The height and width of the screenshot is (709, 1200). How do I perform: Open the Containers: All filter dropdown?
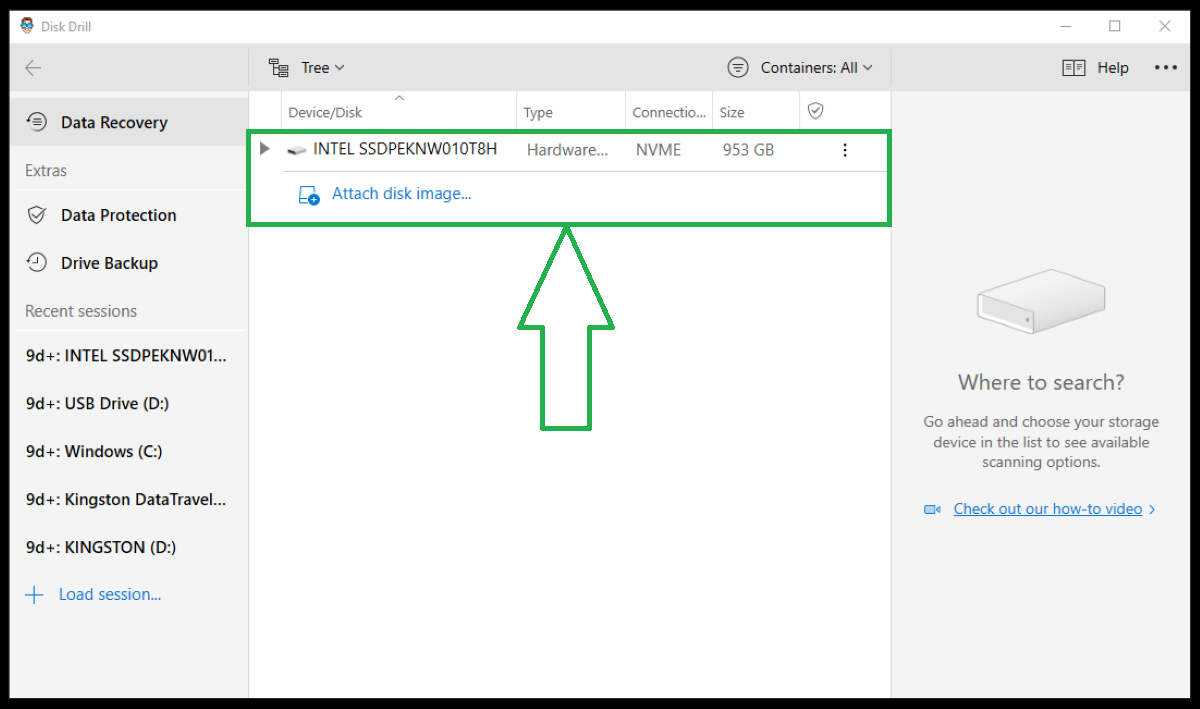[x=800, y=68]
